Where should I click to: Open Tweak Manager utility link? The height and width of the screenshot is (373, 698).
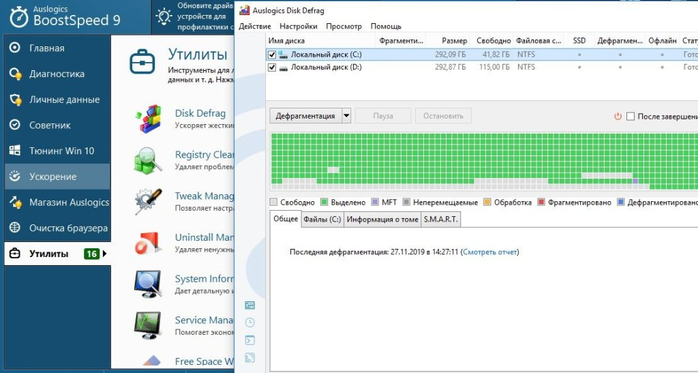pyautogui.click(x=204, y=196)
